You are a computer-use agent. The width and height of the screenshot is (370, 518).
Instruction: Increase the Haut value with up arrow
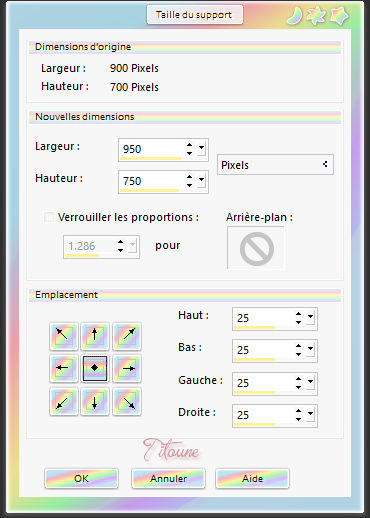click(x=298, y=314)
